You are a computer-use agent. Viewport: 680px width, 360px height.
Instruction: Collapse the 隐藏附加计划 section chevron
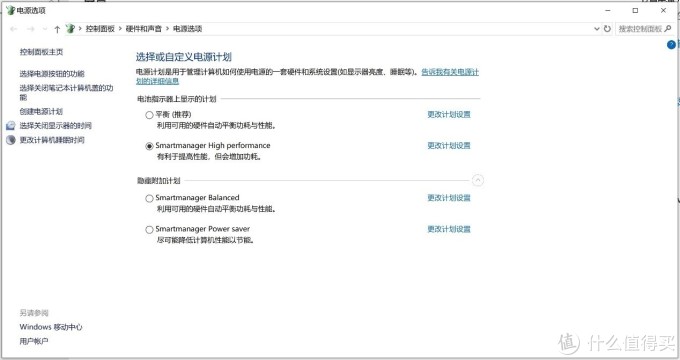pos(477,180)
